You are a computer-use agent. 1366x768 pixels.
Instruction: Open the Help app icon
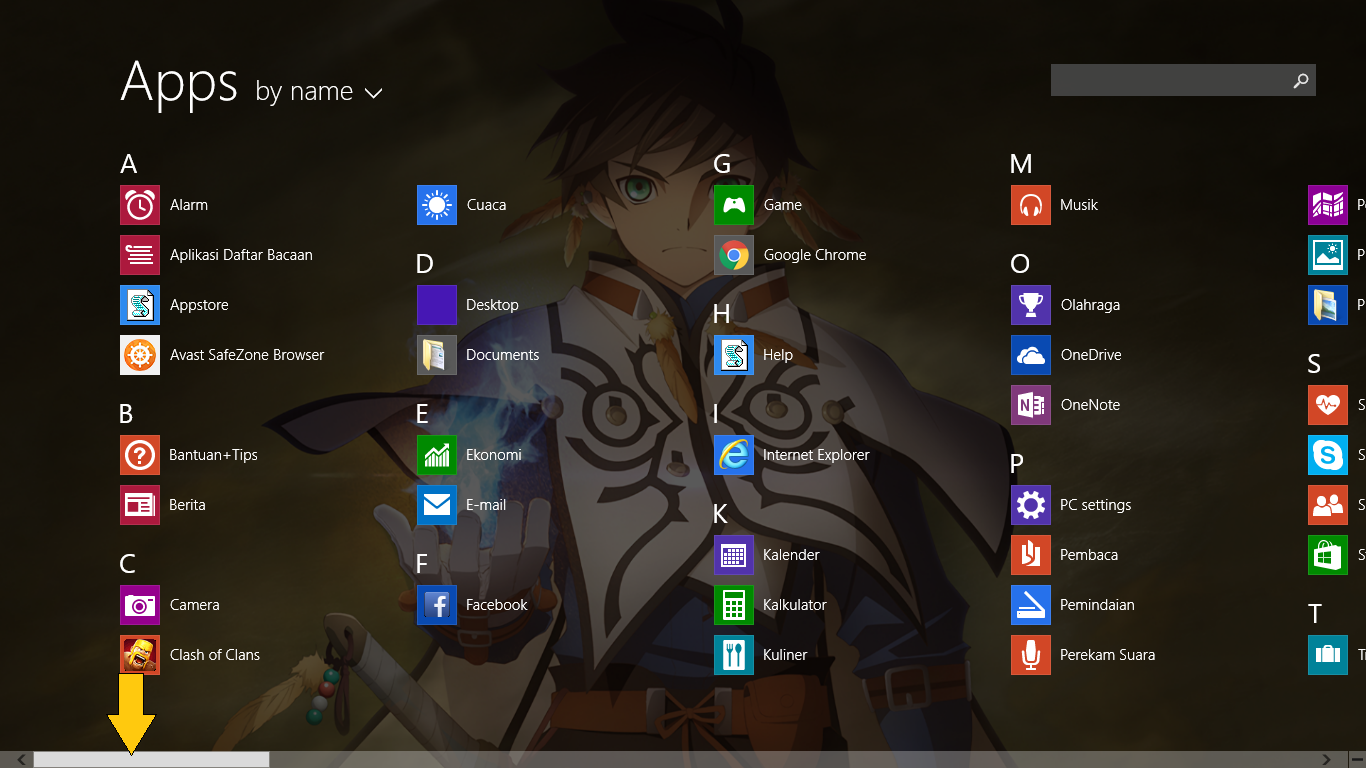[x=734, y=355]
